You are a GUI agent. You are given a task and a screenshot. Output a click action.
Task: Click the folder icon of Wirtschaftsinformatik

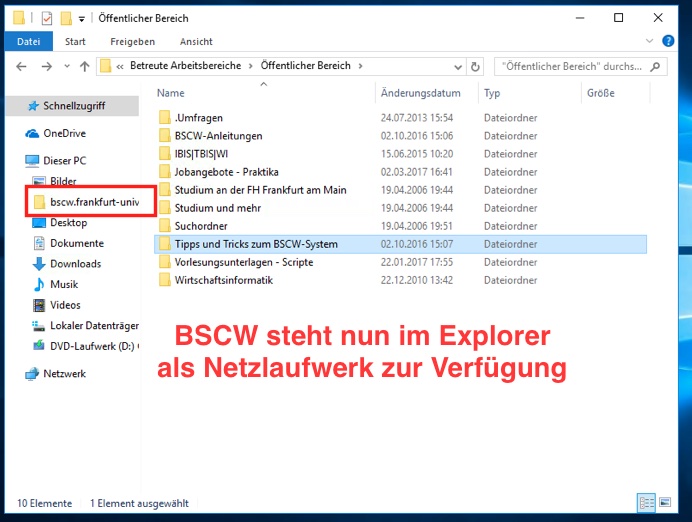(x=165, y=280)
